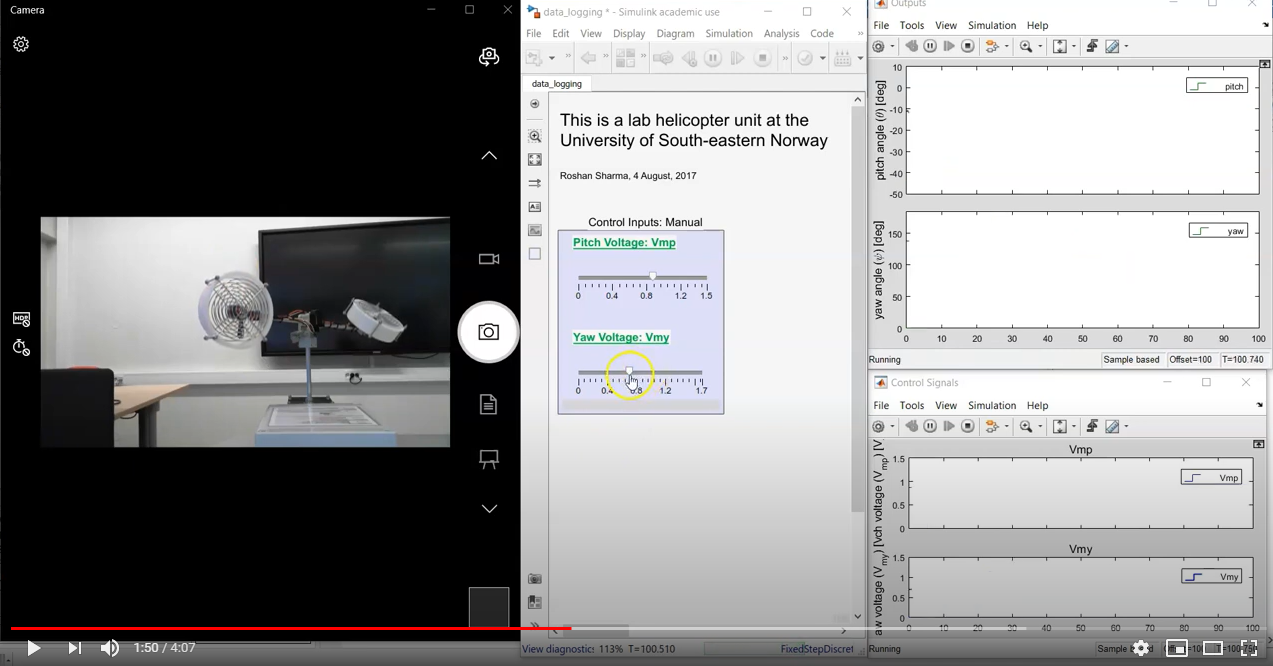The height and width of the screenshot is (666, 1273).
Task: Switch to video recording mode
Action: tap(489, 259)
